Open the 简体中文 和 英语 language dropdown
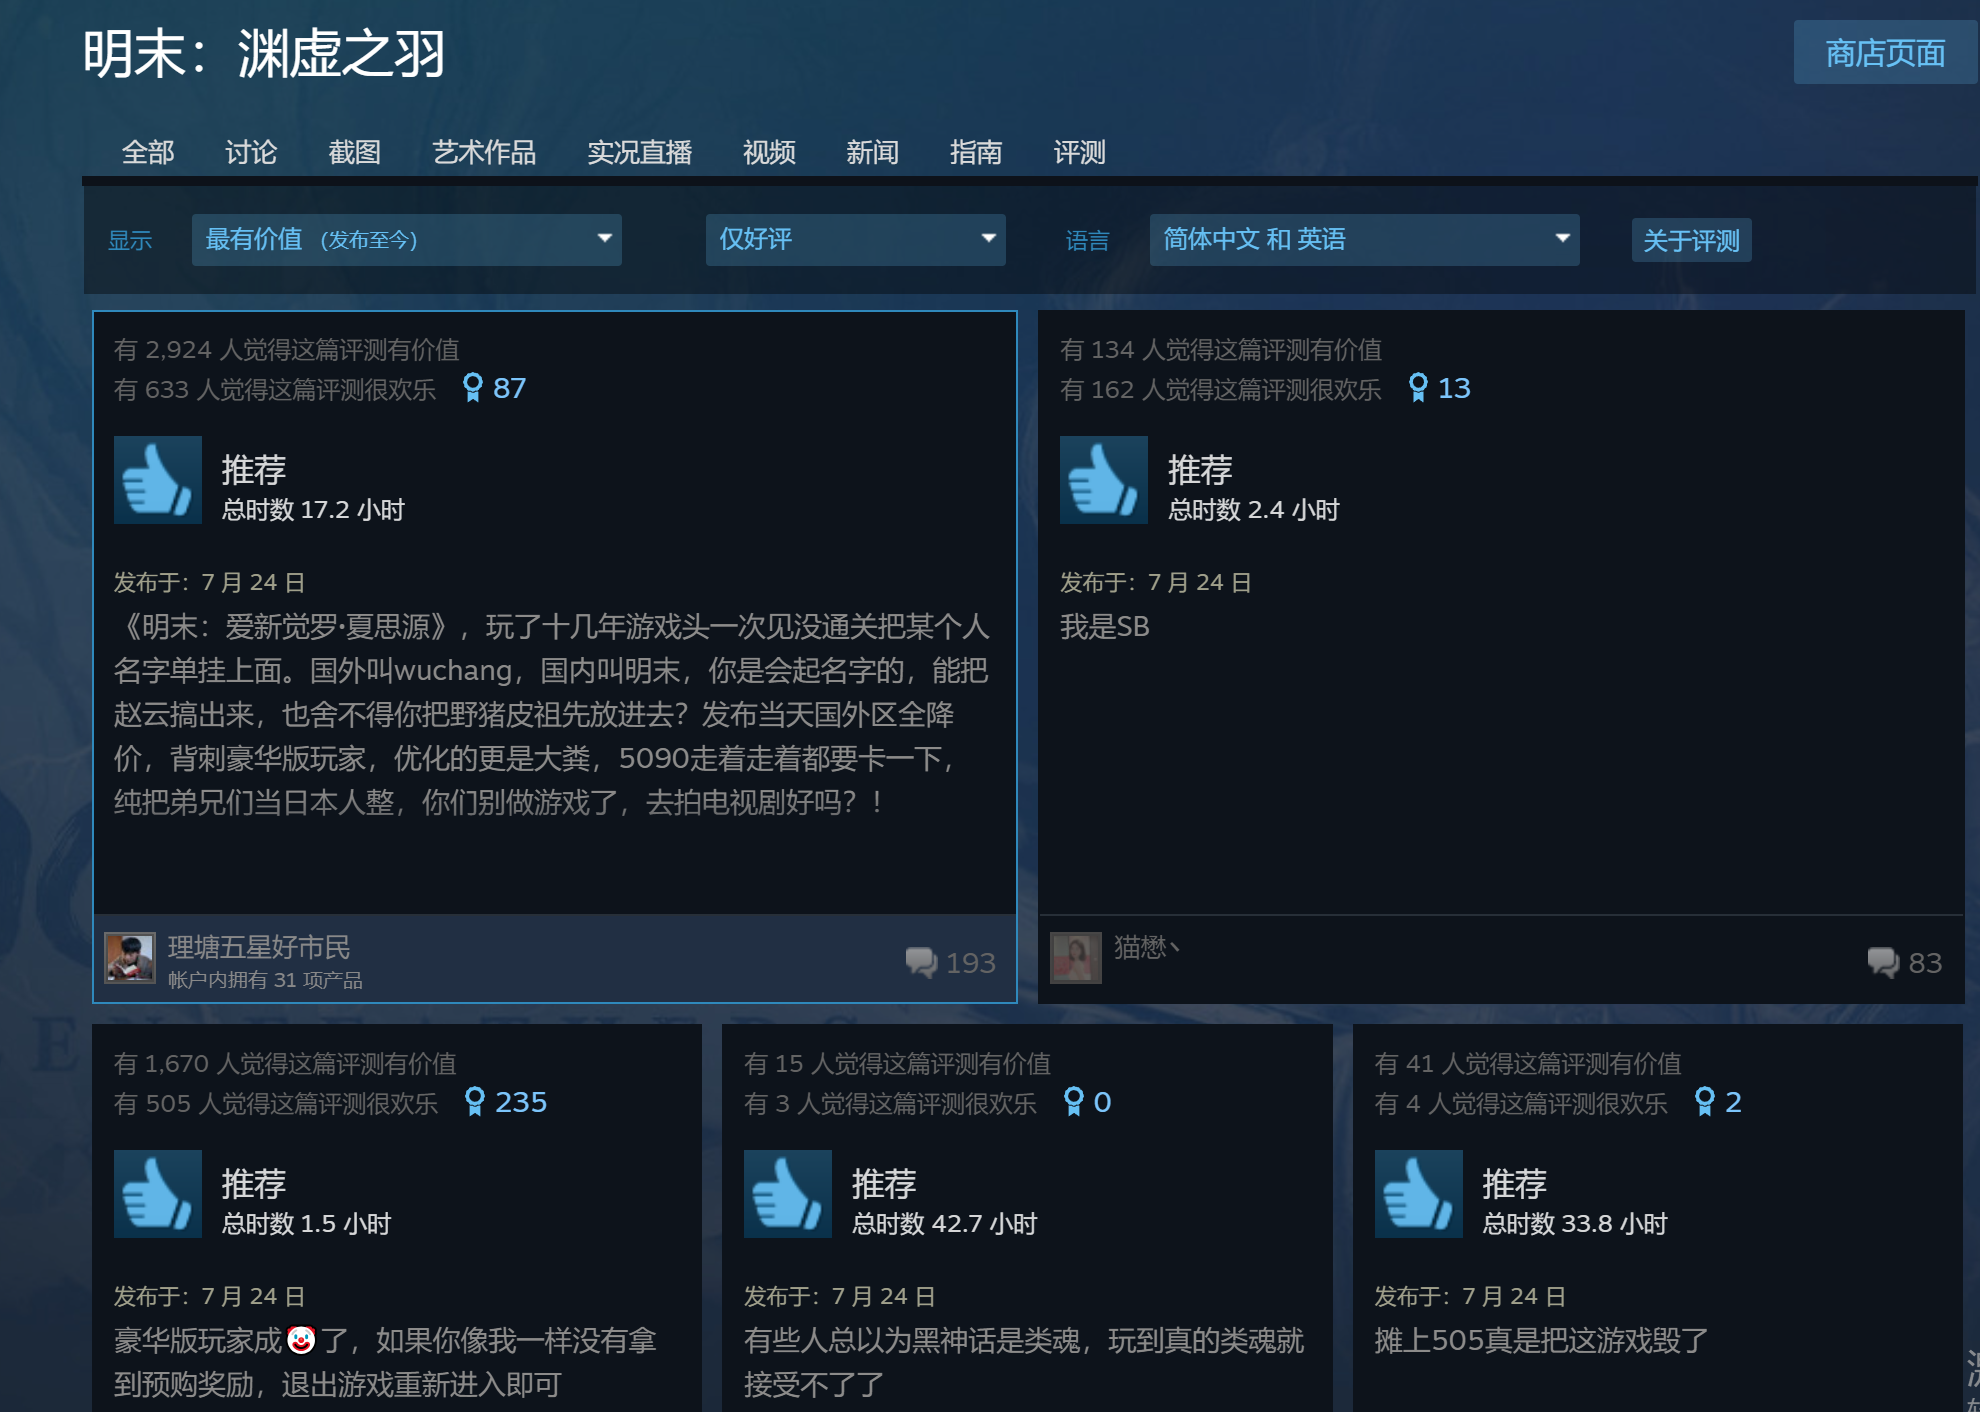 coord(1365,240)
